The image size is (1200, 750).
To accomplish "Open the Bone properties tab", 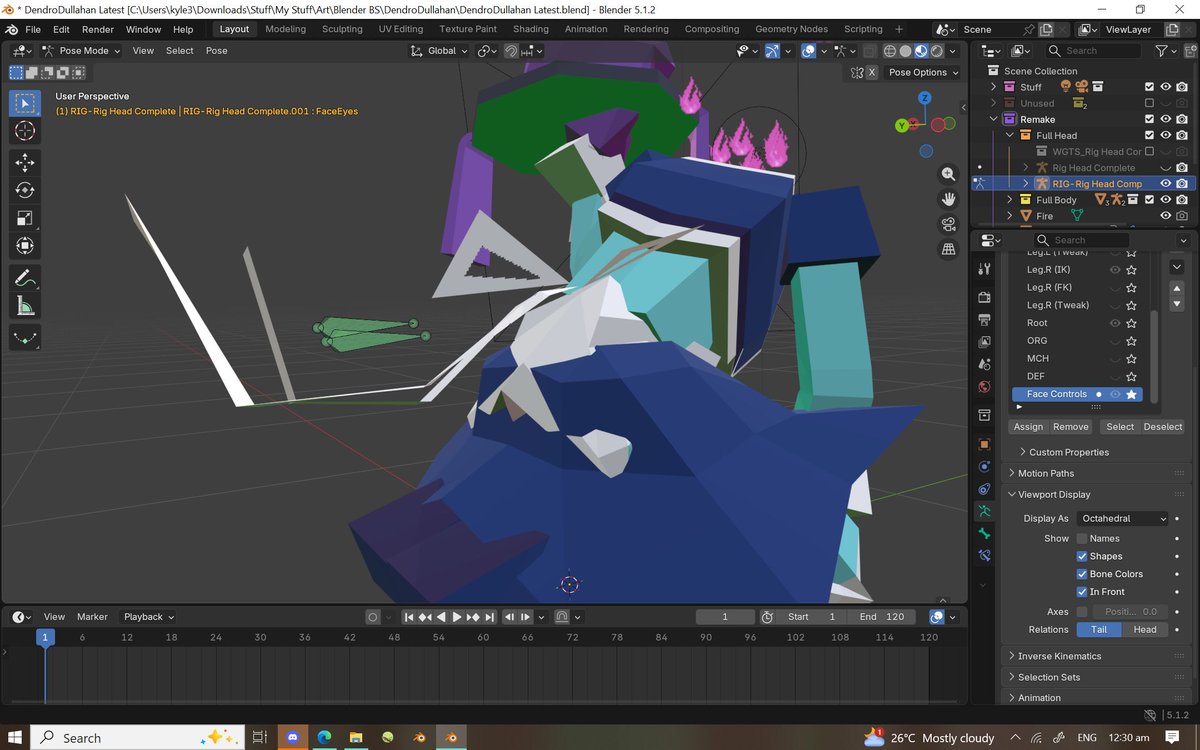I will click(x=984, y=533).
